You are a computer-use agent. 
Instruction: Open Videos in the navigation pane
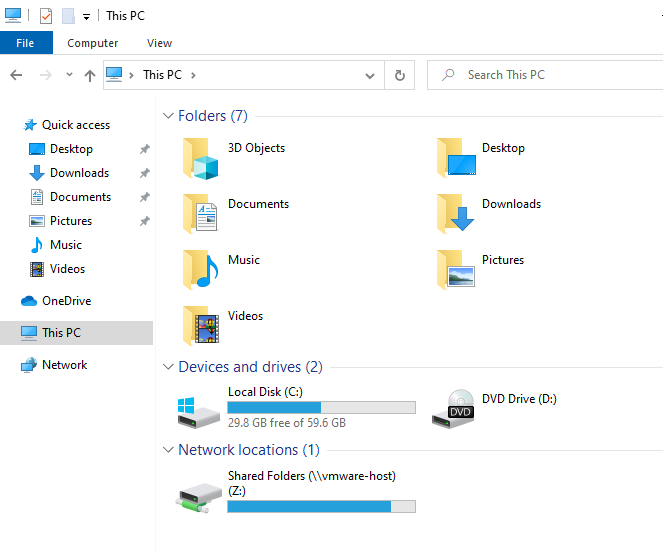tap(58, 269)
